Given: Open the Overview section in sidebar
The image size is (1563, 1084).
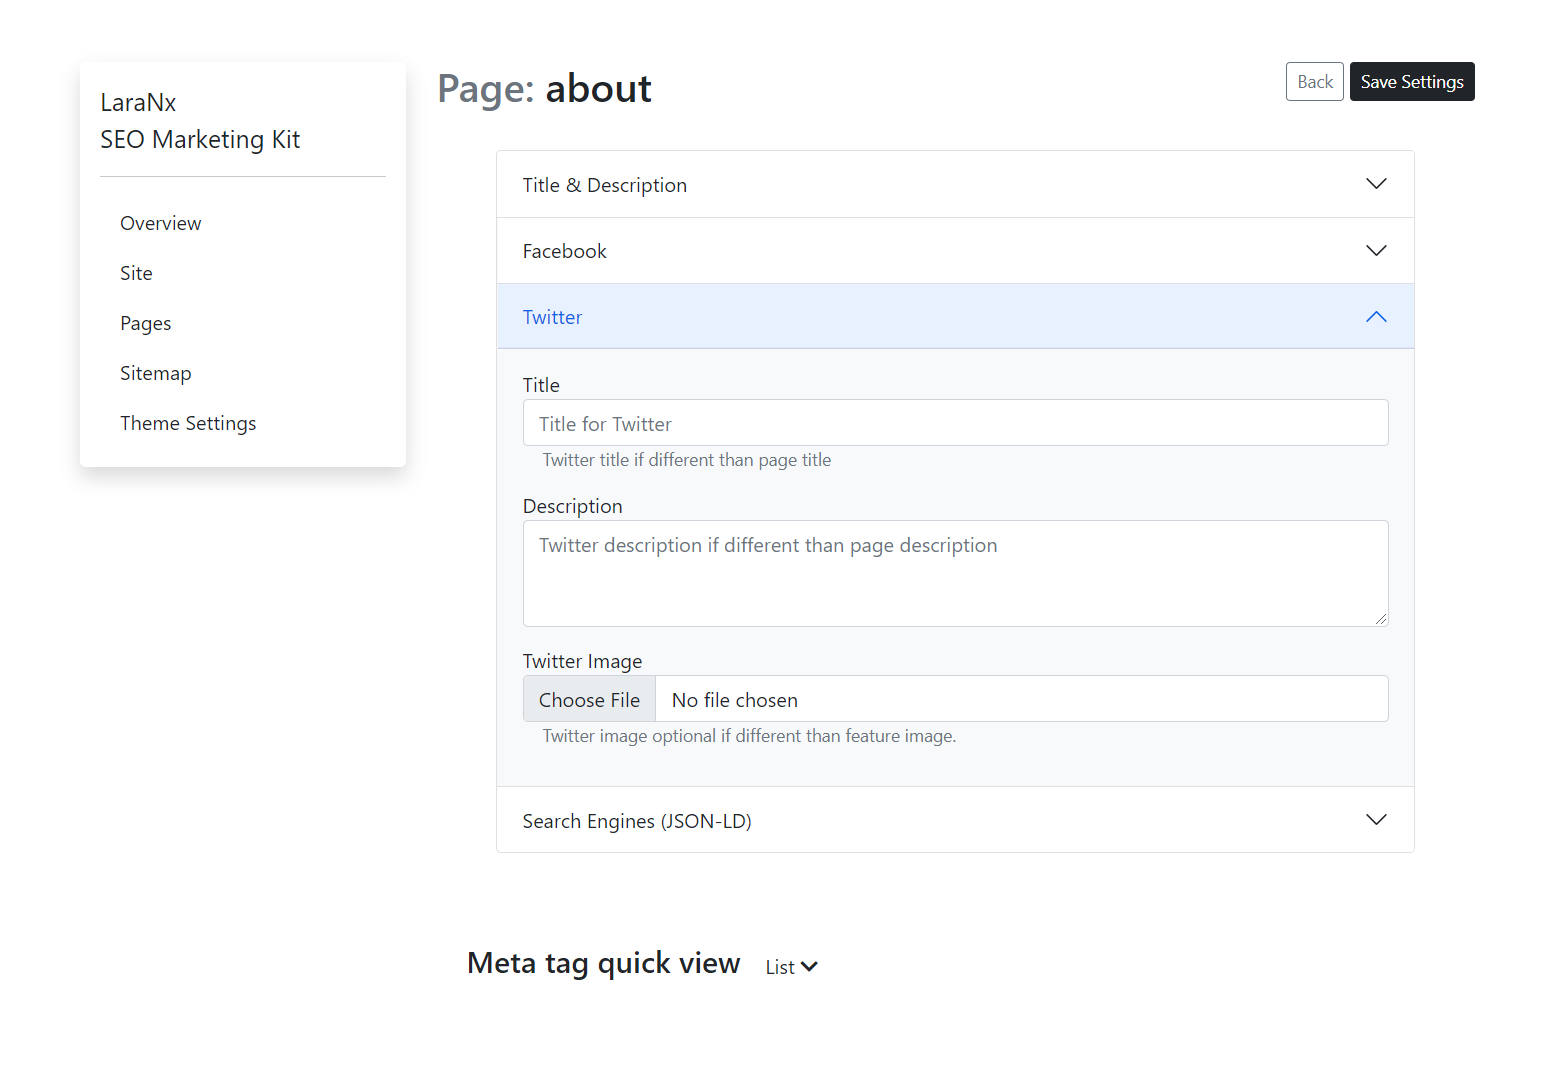Looking at the screenshot, I should point(160,222).
